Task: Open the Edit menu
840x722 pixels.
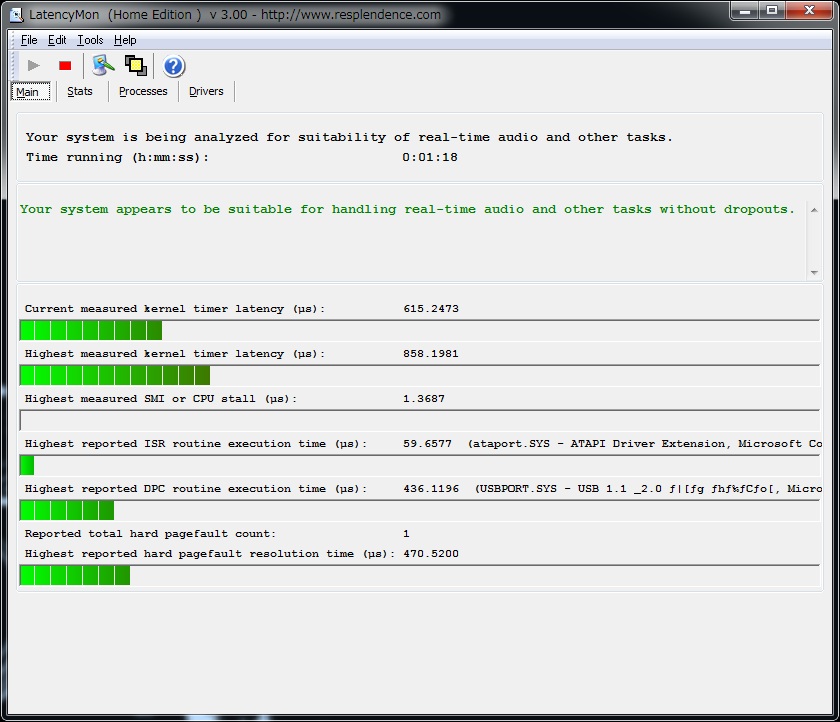Action: [x=57, y=40]
